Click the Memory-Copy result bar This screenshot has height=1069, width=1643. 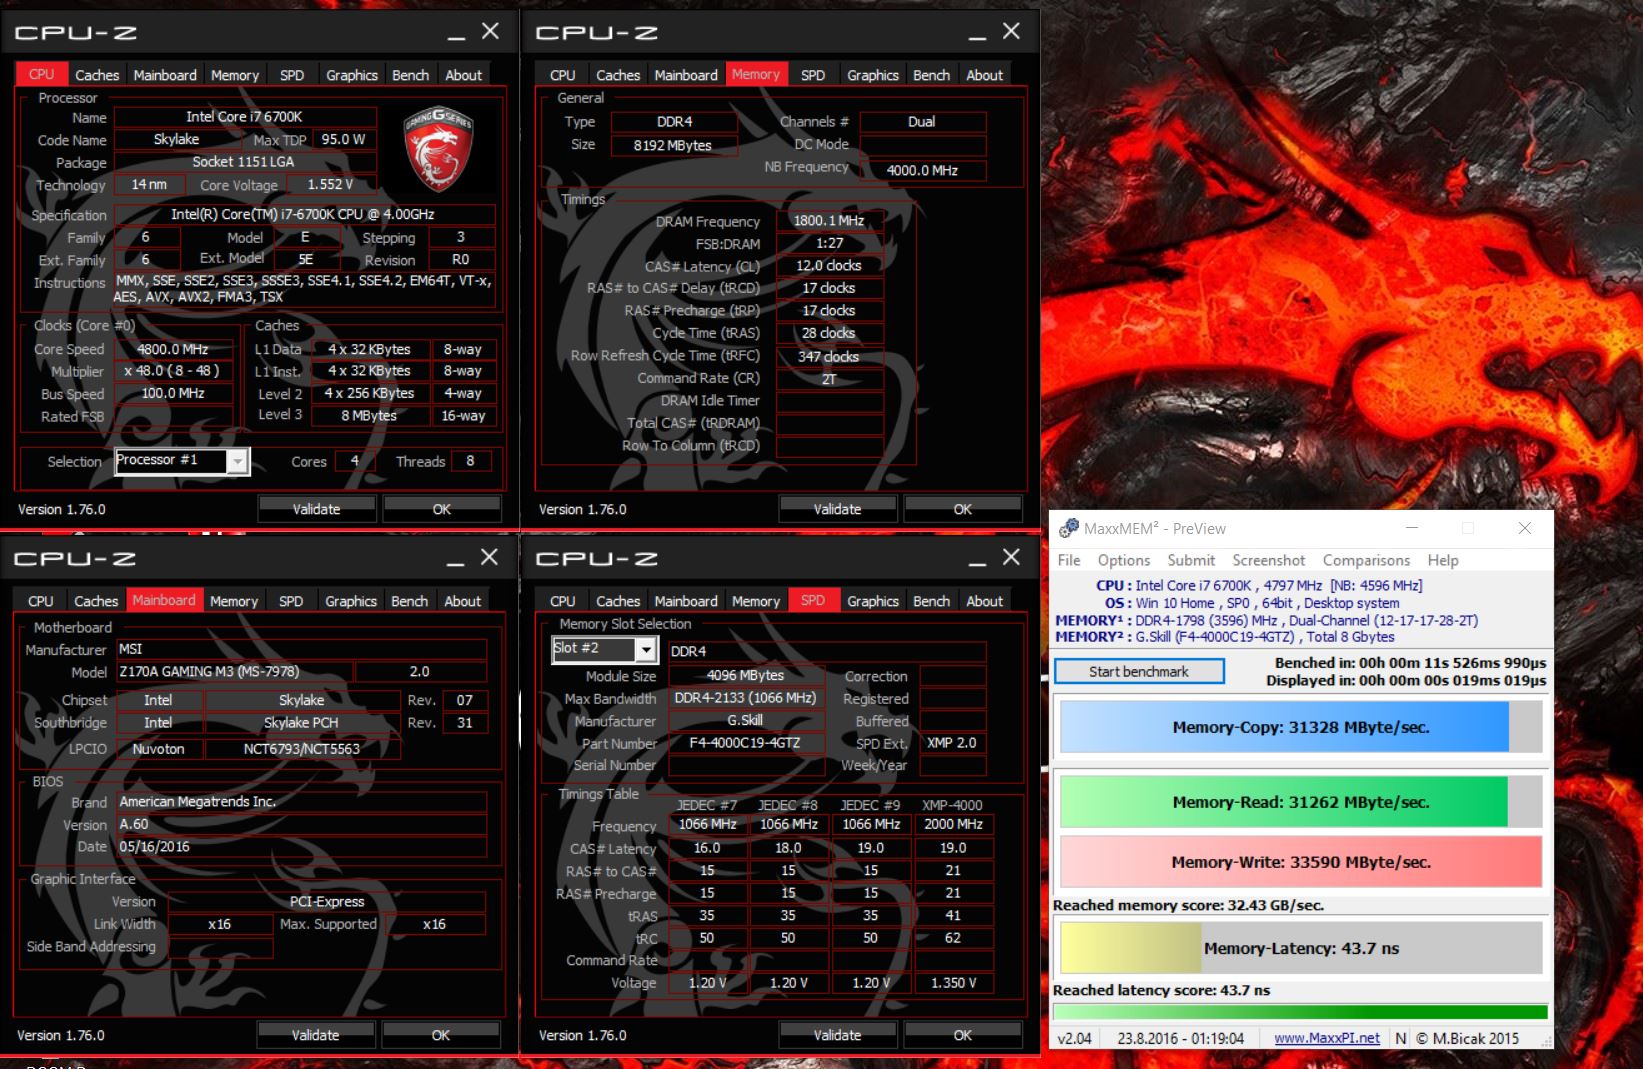pyautogui.click(x=1301, y=727)
